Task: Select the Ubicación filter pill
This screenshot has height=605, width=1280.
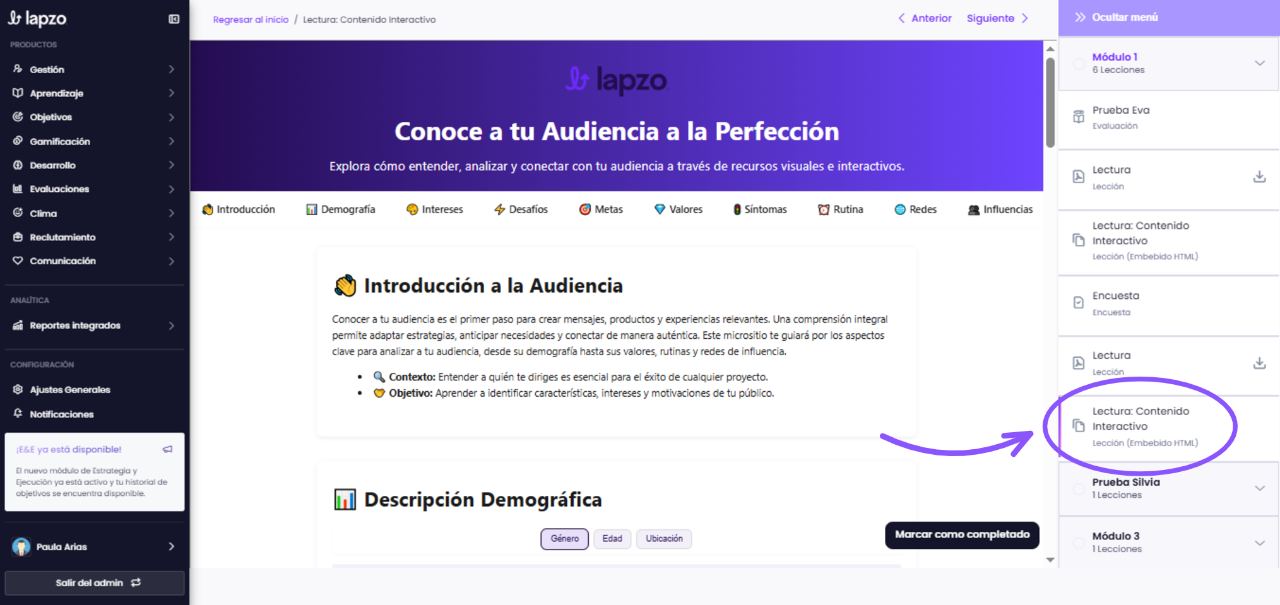Action: point(664,539)
